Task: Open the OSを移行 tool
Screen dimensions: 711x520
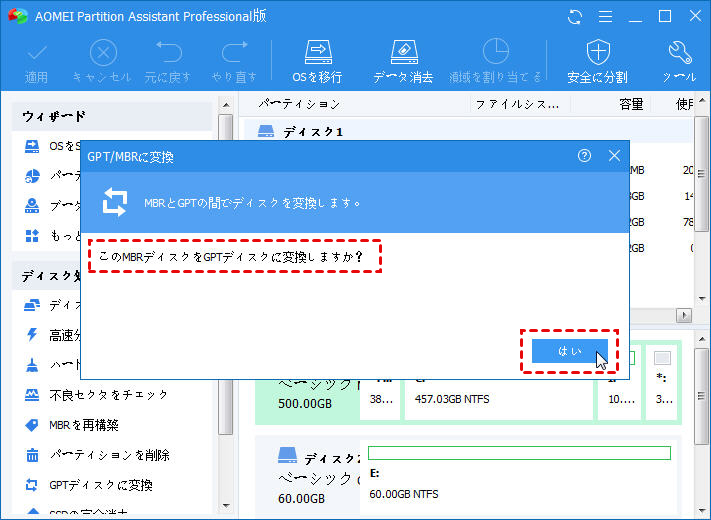Action: [x=317, y=62]
